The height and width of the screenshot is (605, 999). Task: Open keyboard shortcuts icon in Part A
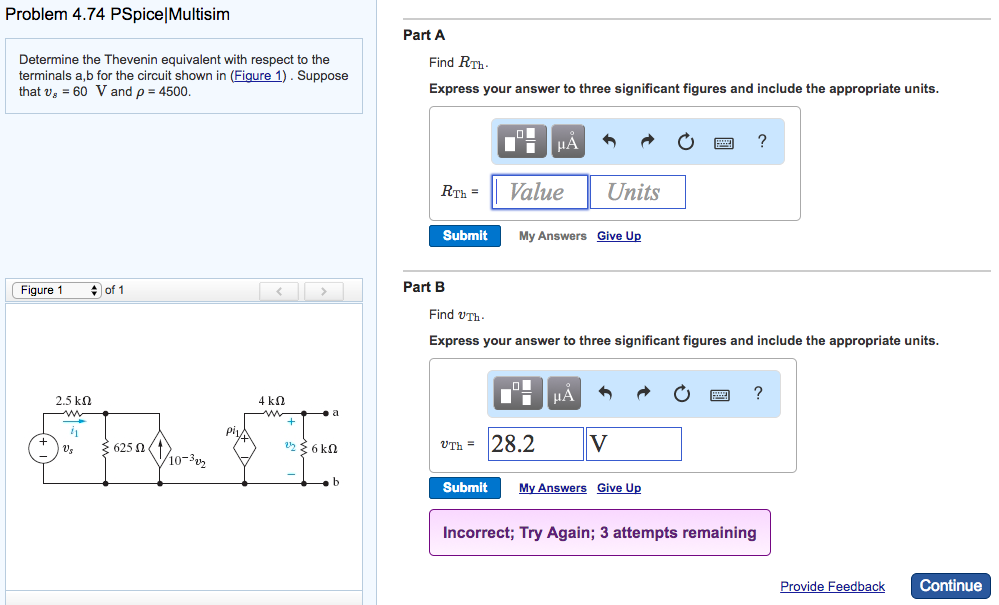point(724,143)
